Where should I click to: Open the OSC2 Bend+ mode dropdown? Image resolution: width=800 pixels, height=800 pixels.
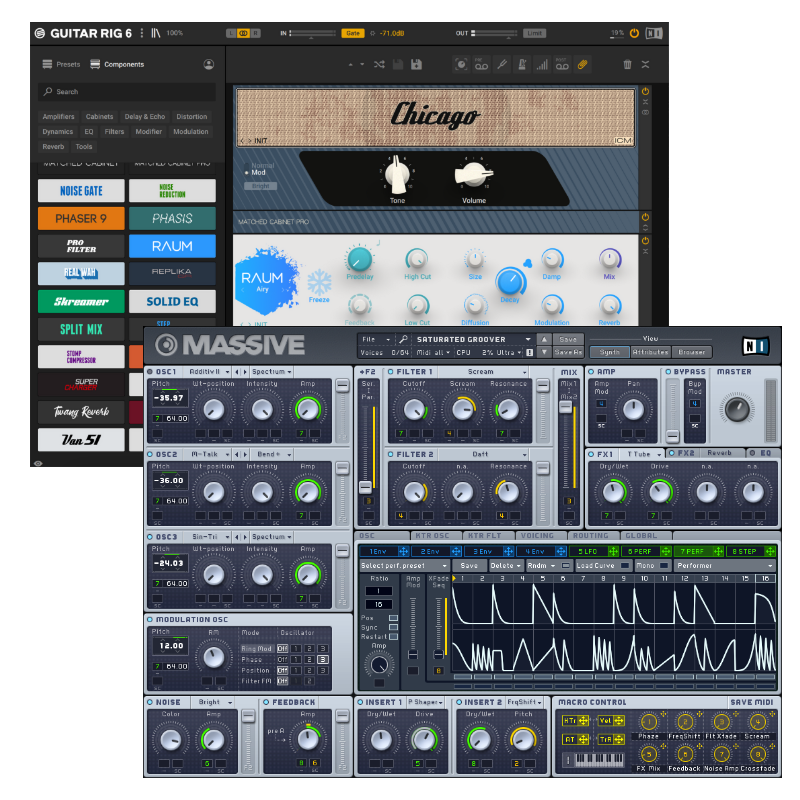coord(273,454)
